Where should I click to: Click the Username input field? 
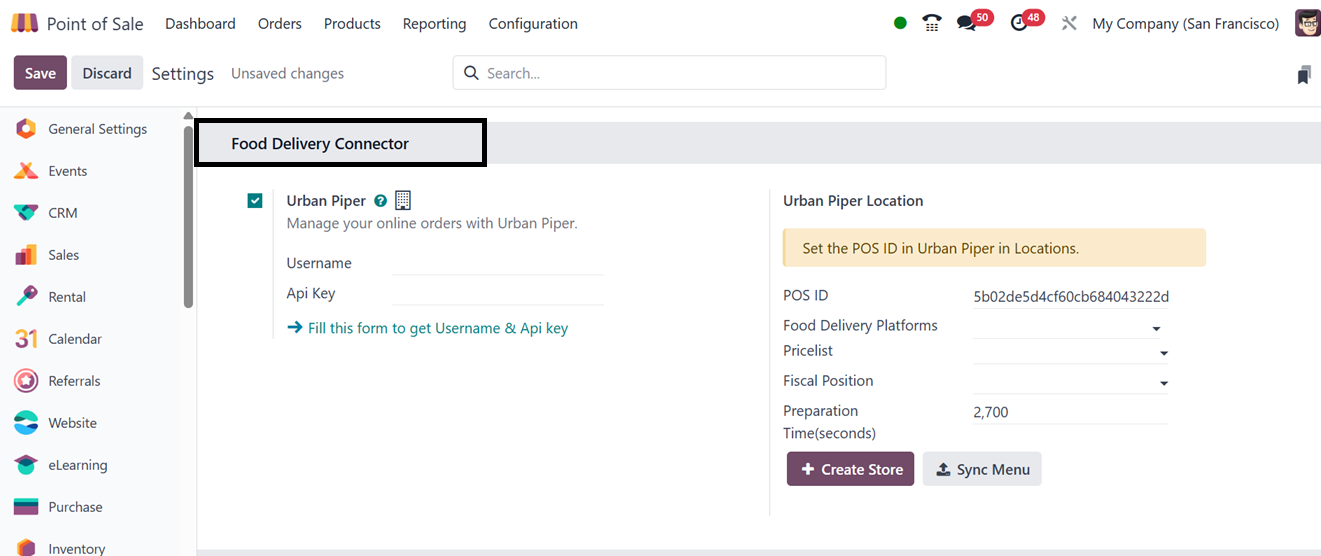tap(498, 263)
